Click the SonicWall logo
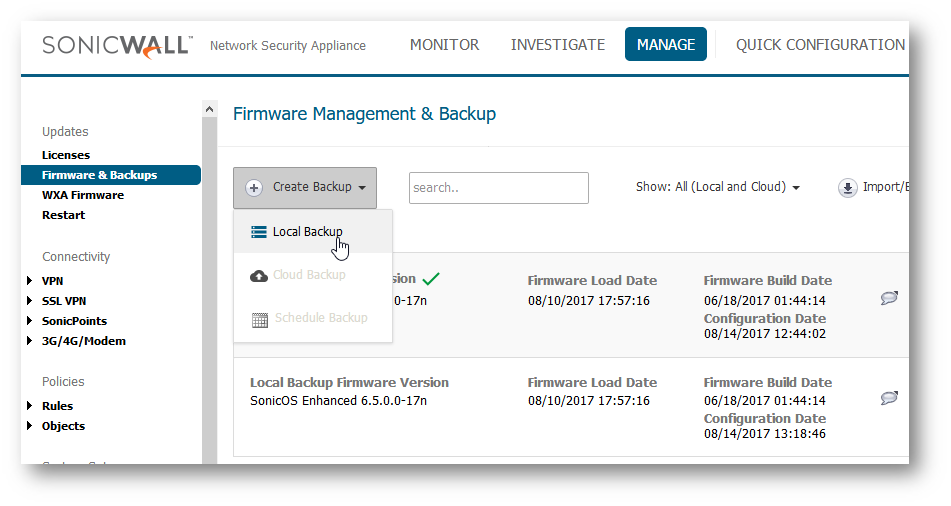The image size is (951, 506). pos(117,45)
